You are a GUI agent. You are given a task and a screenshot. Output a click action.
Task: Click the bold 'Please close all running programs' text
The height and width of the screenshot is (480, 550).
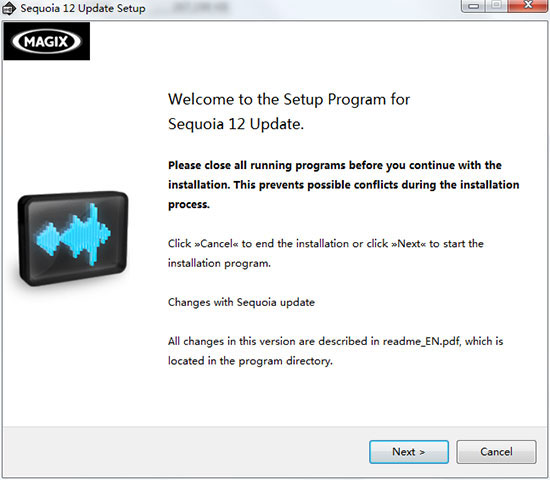343,185
